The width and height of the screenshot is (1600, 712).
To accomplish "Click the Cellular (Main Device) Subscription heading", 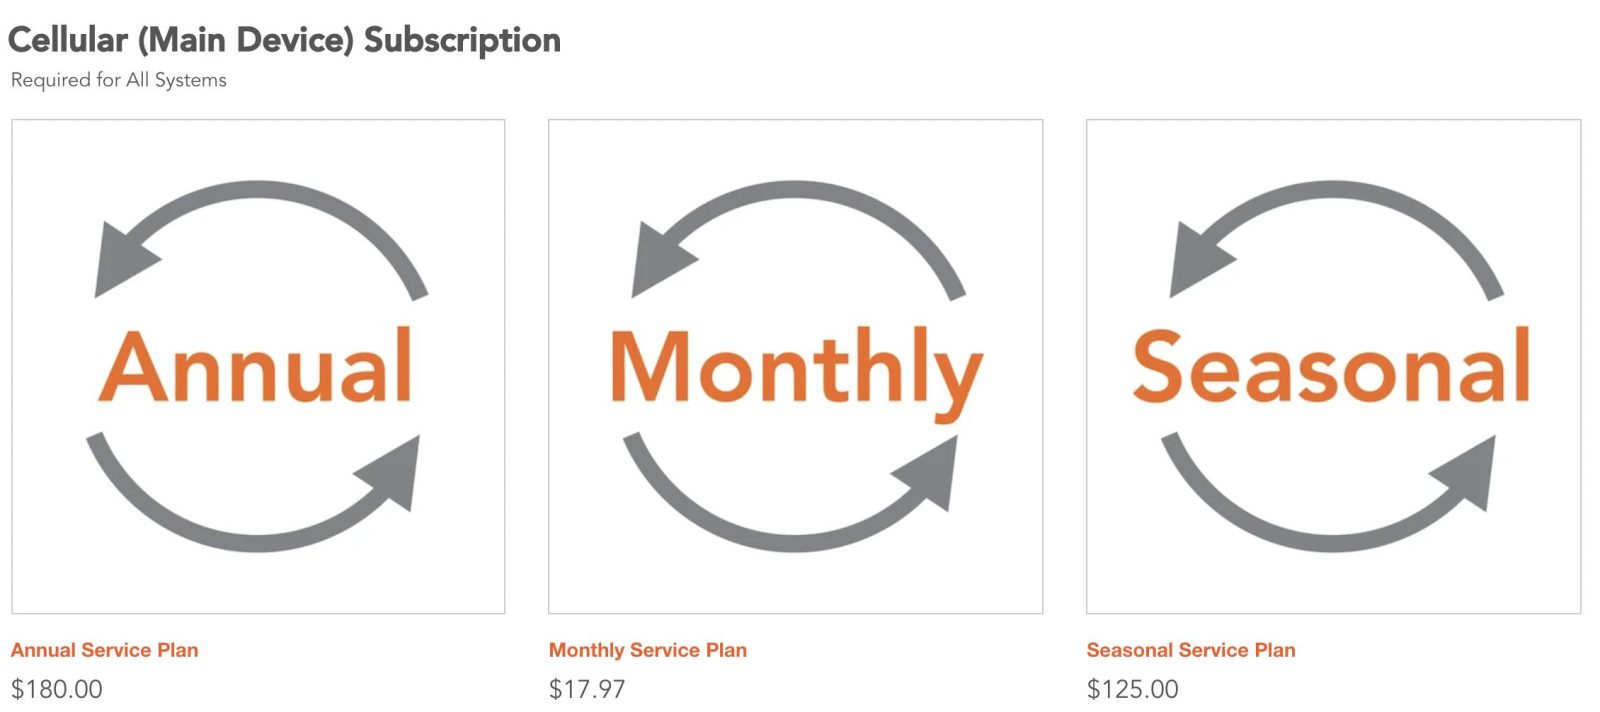I will [x=284, y=40].
